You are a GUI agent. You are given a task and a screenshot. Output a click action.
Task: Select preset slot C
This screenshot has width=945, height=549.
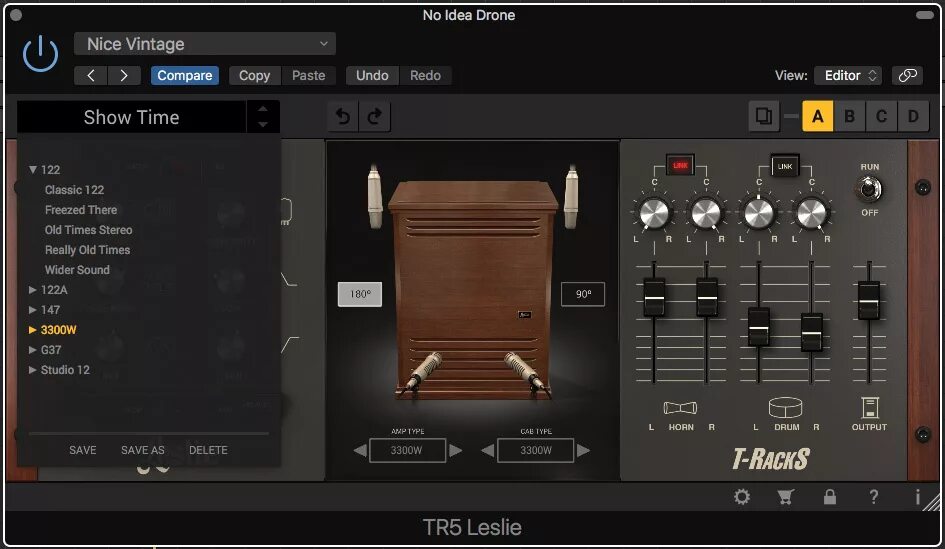pyautogui.click(x=881, y=116)
